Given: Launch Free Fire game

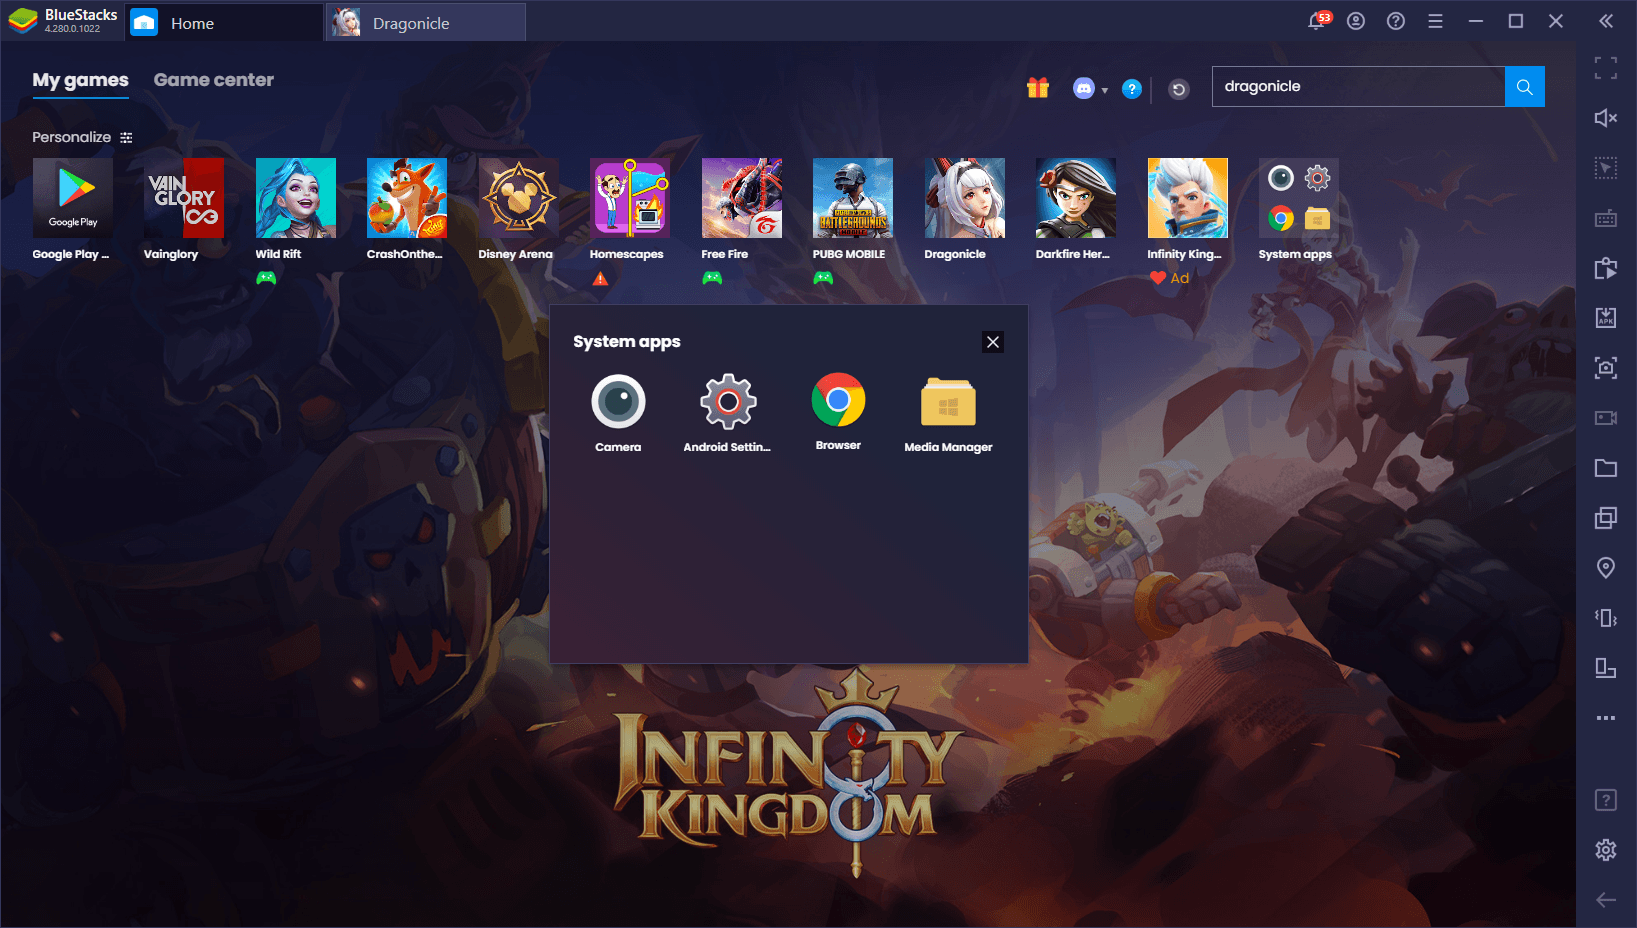Looking at the screenshot, I should point(742,198).
